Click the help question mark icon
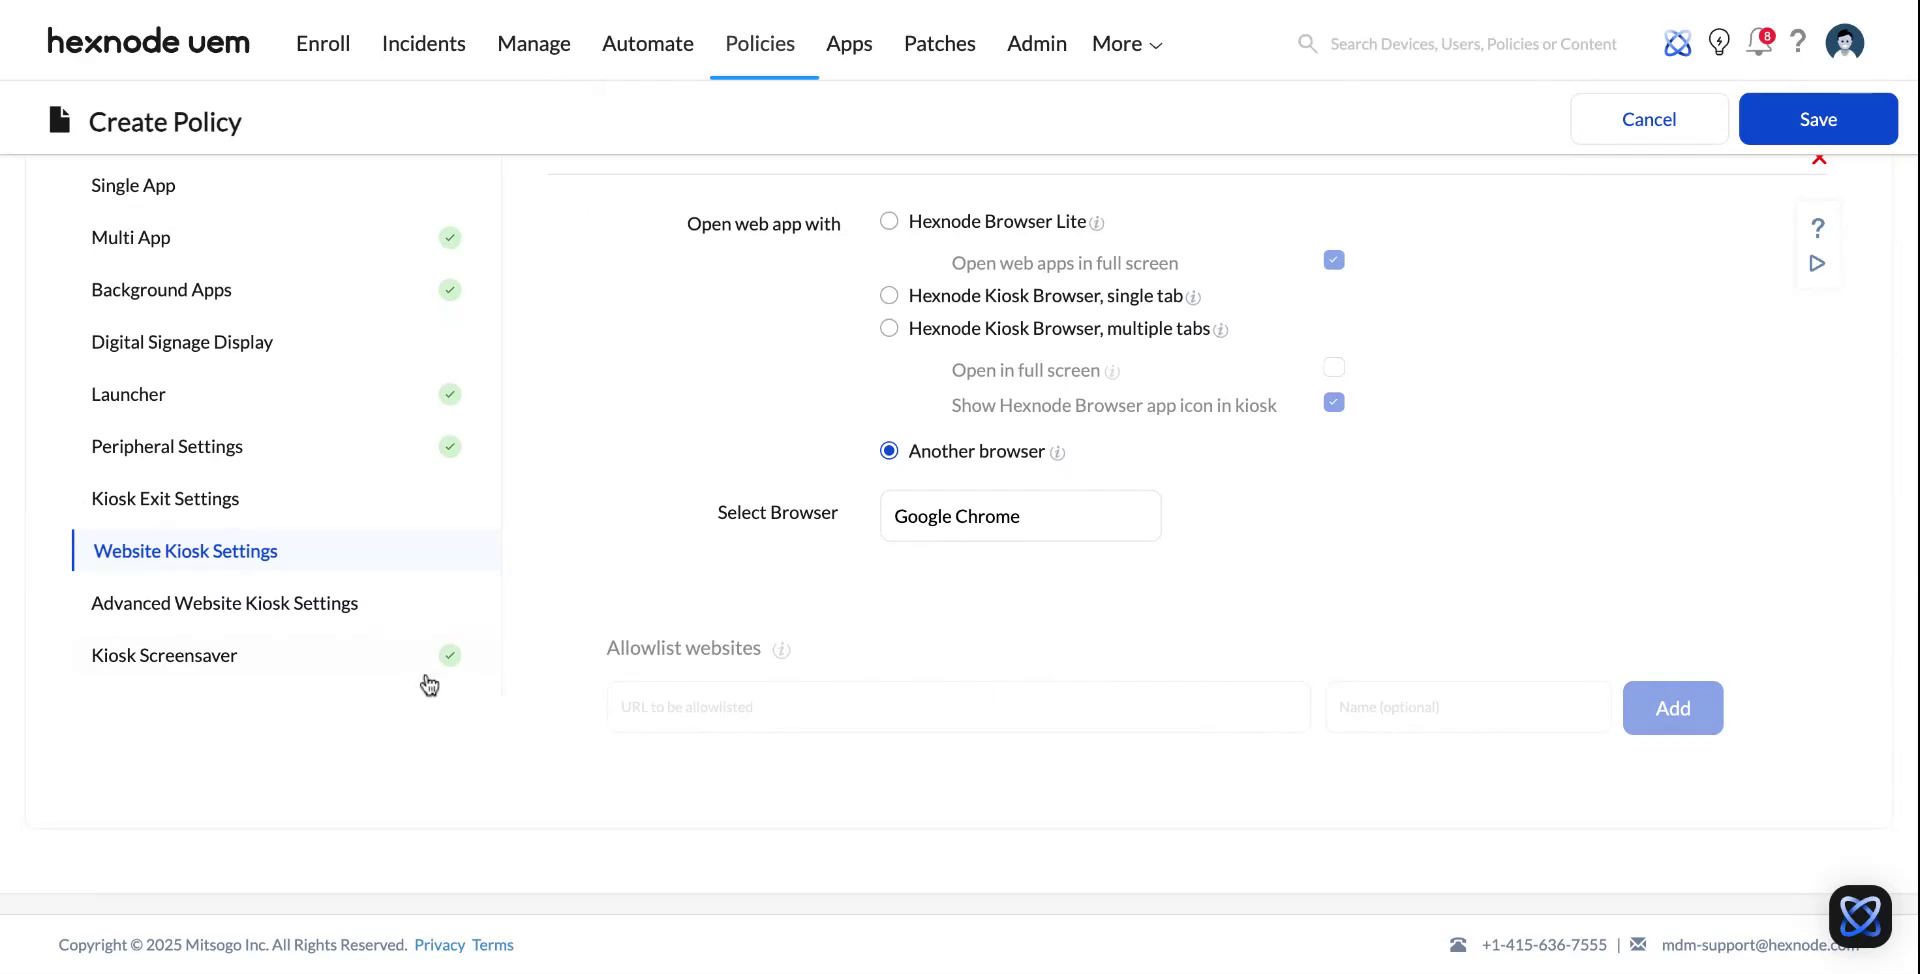Image resolution: width=1920 pixels, height=974 pixels. click(x=1798, y=42)
